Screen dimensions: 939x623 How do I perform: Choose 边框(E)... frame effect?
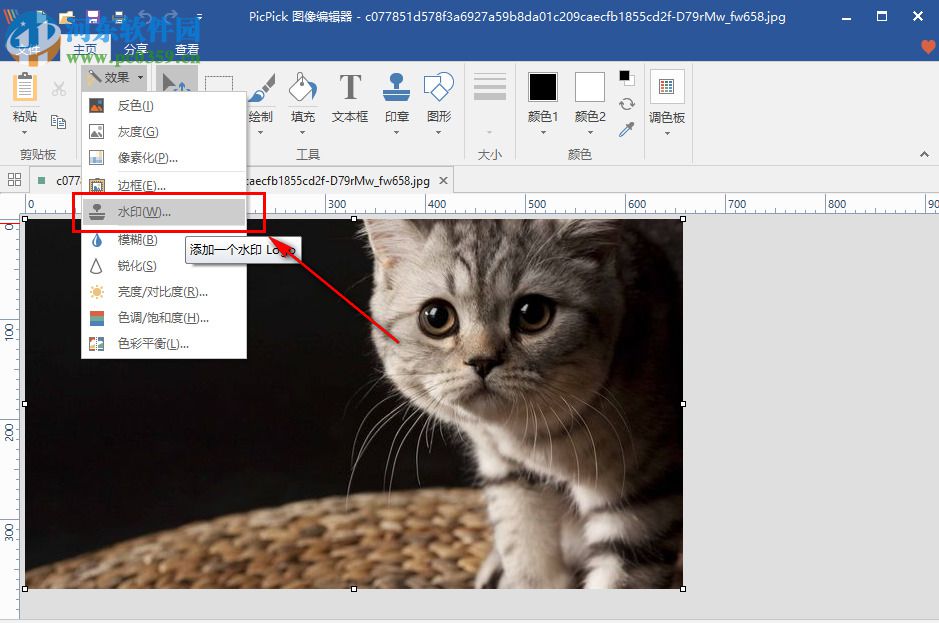164,186
